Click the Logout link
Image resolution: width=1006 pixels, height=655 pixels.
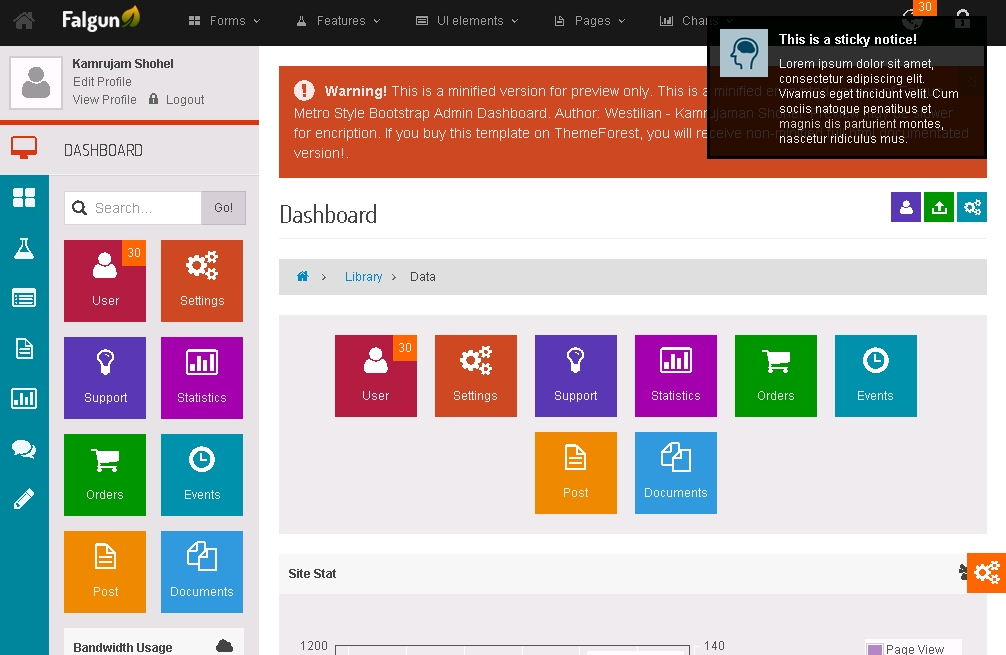pos(185,100)
